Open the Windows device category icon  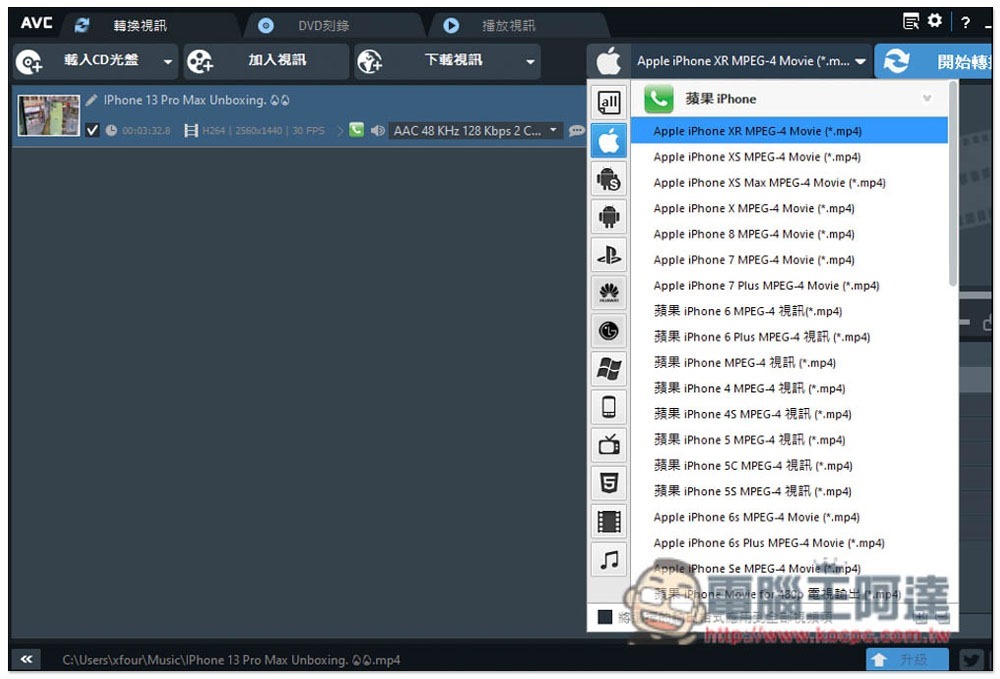point(608,369)
